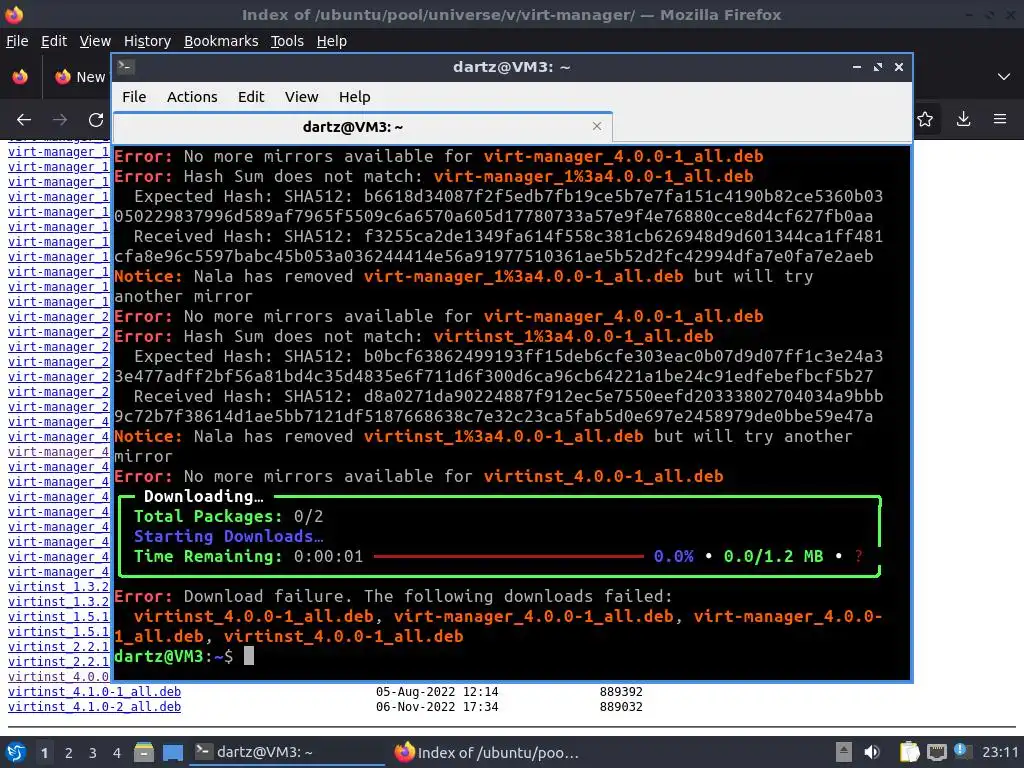Open the terminal File menu
1024x768 pixels.
pyautogui.click(x=134, y=97)
